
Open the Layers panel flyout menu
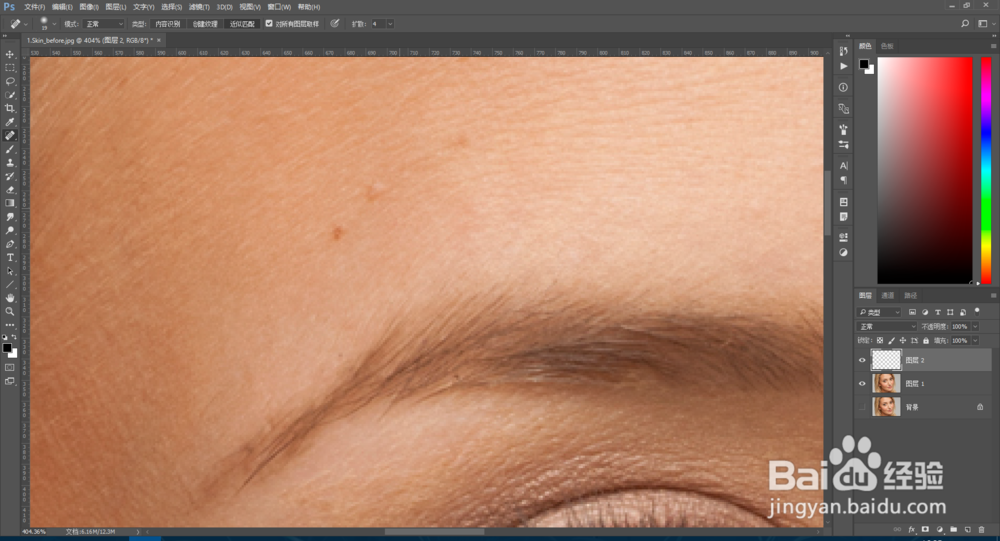[993, 295]
